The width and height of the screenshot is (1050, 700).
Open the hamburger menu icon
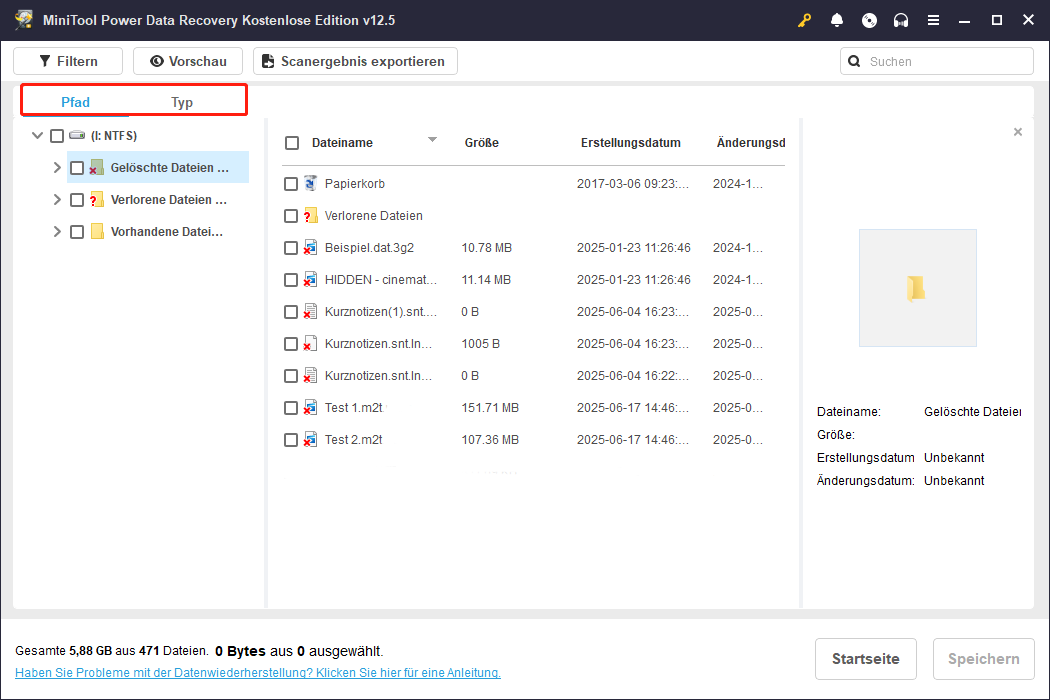[x=933, y=20]
